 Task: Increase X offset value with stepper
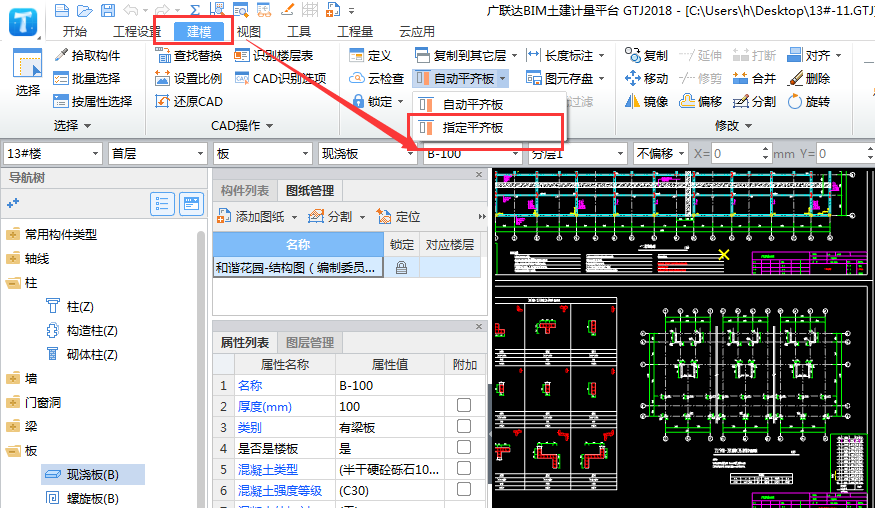(x=765, y=149)
